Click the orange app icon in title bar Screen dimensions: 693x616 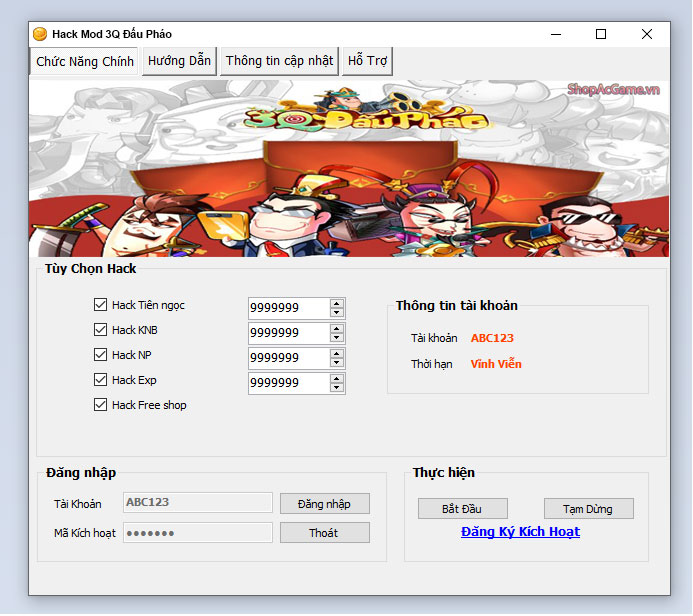click(x=40, y=34)
